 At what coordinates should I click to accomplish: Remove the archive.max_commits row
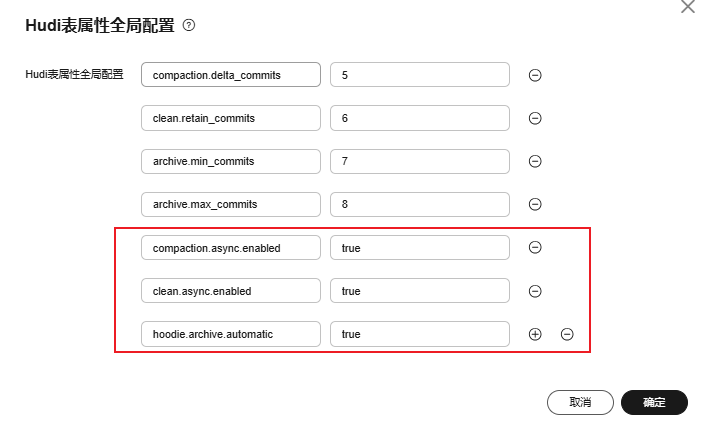pyautogui.click(x=535, y=204)
